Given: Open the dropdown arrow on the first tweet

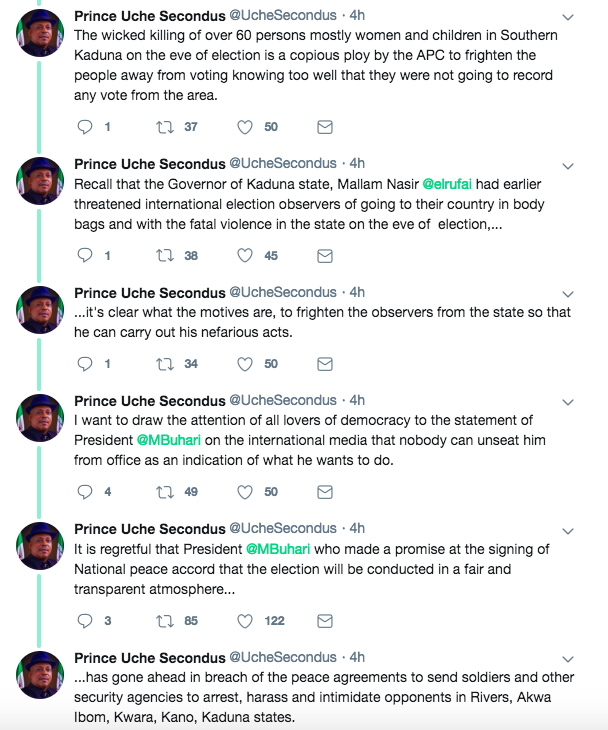Looking at the screenshot, I should point(568,18).
